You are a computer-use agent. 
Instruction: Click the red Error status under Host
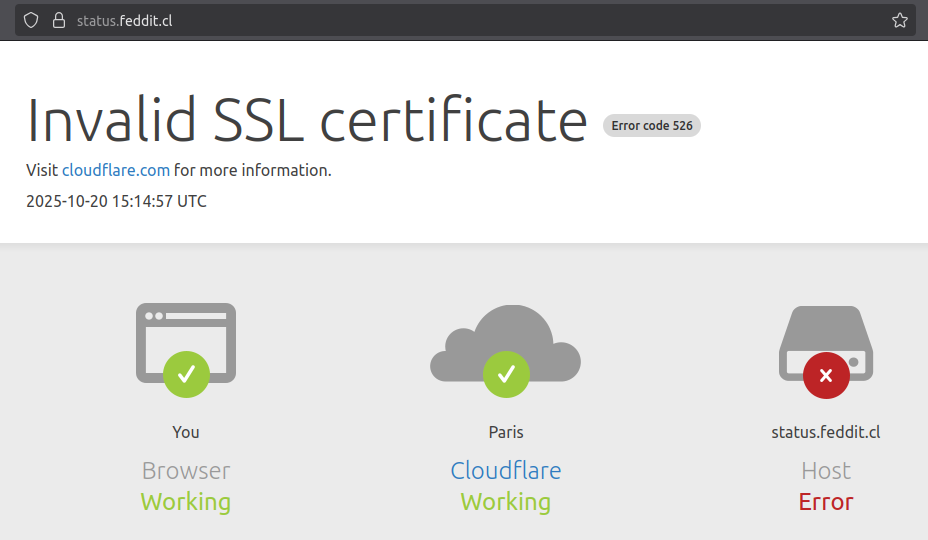[826, 502]
